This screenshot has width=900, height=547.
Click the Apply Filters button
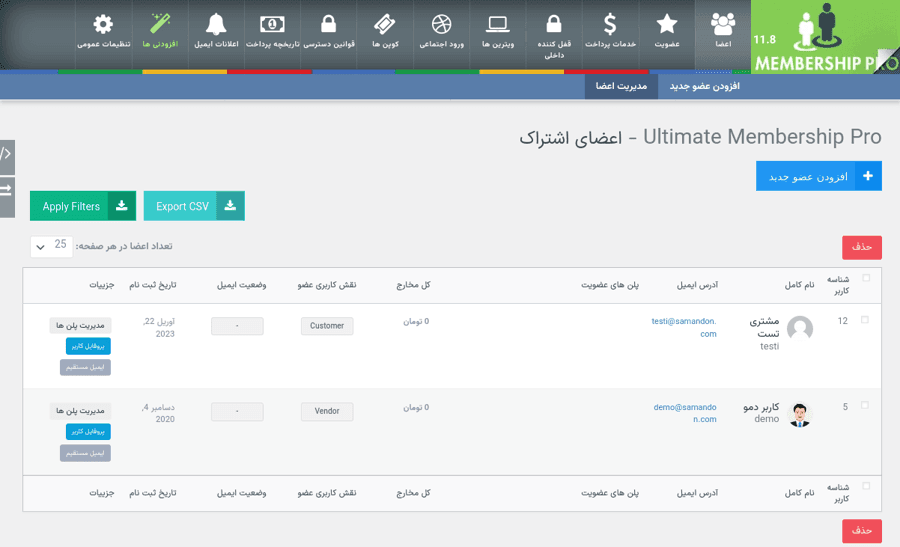click(x=83, y=205)
